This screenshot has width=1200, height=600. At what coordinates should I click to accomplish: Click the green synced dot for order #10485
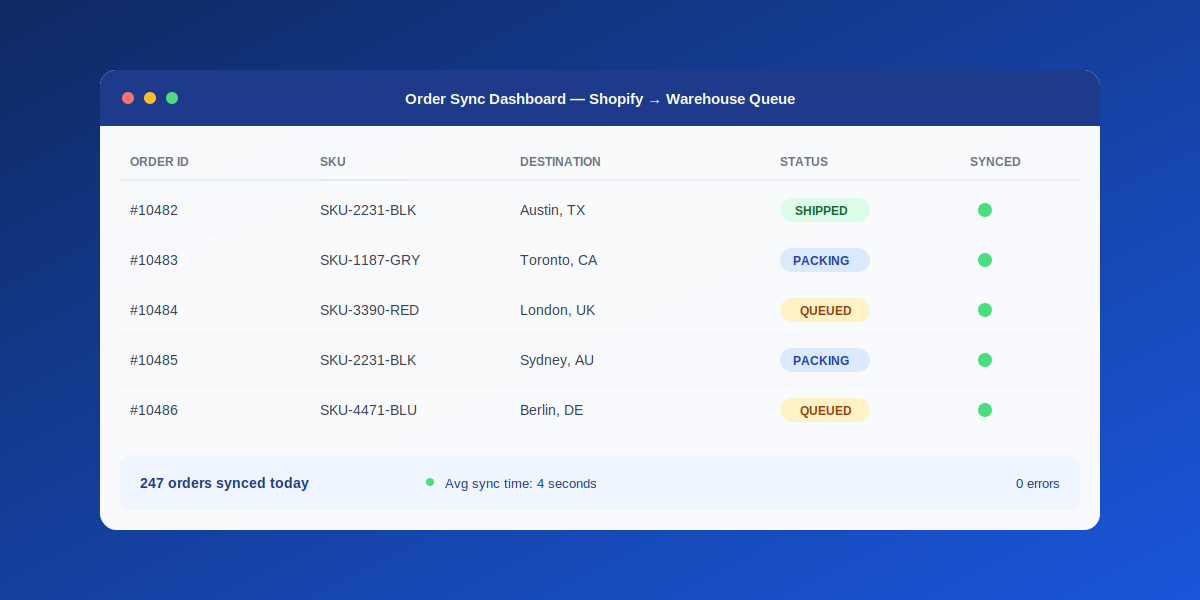(x=985, y=360)
